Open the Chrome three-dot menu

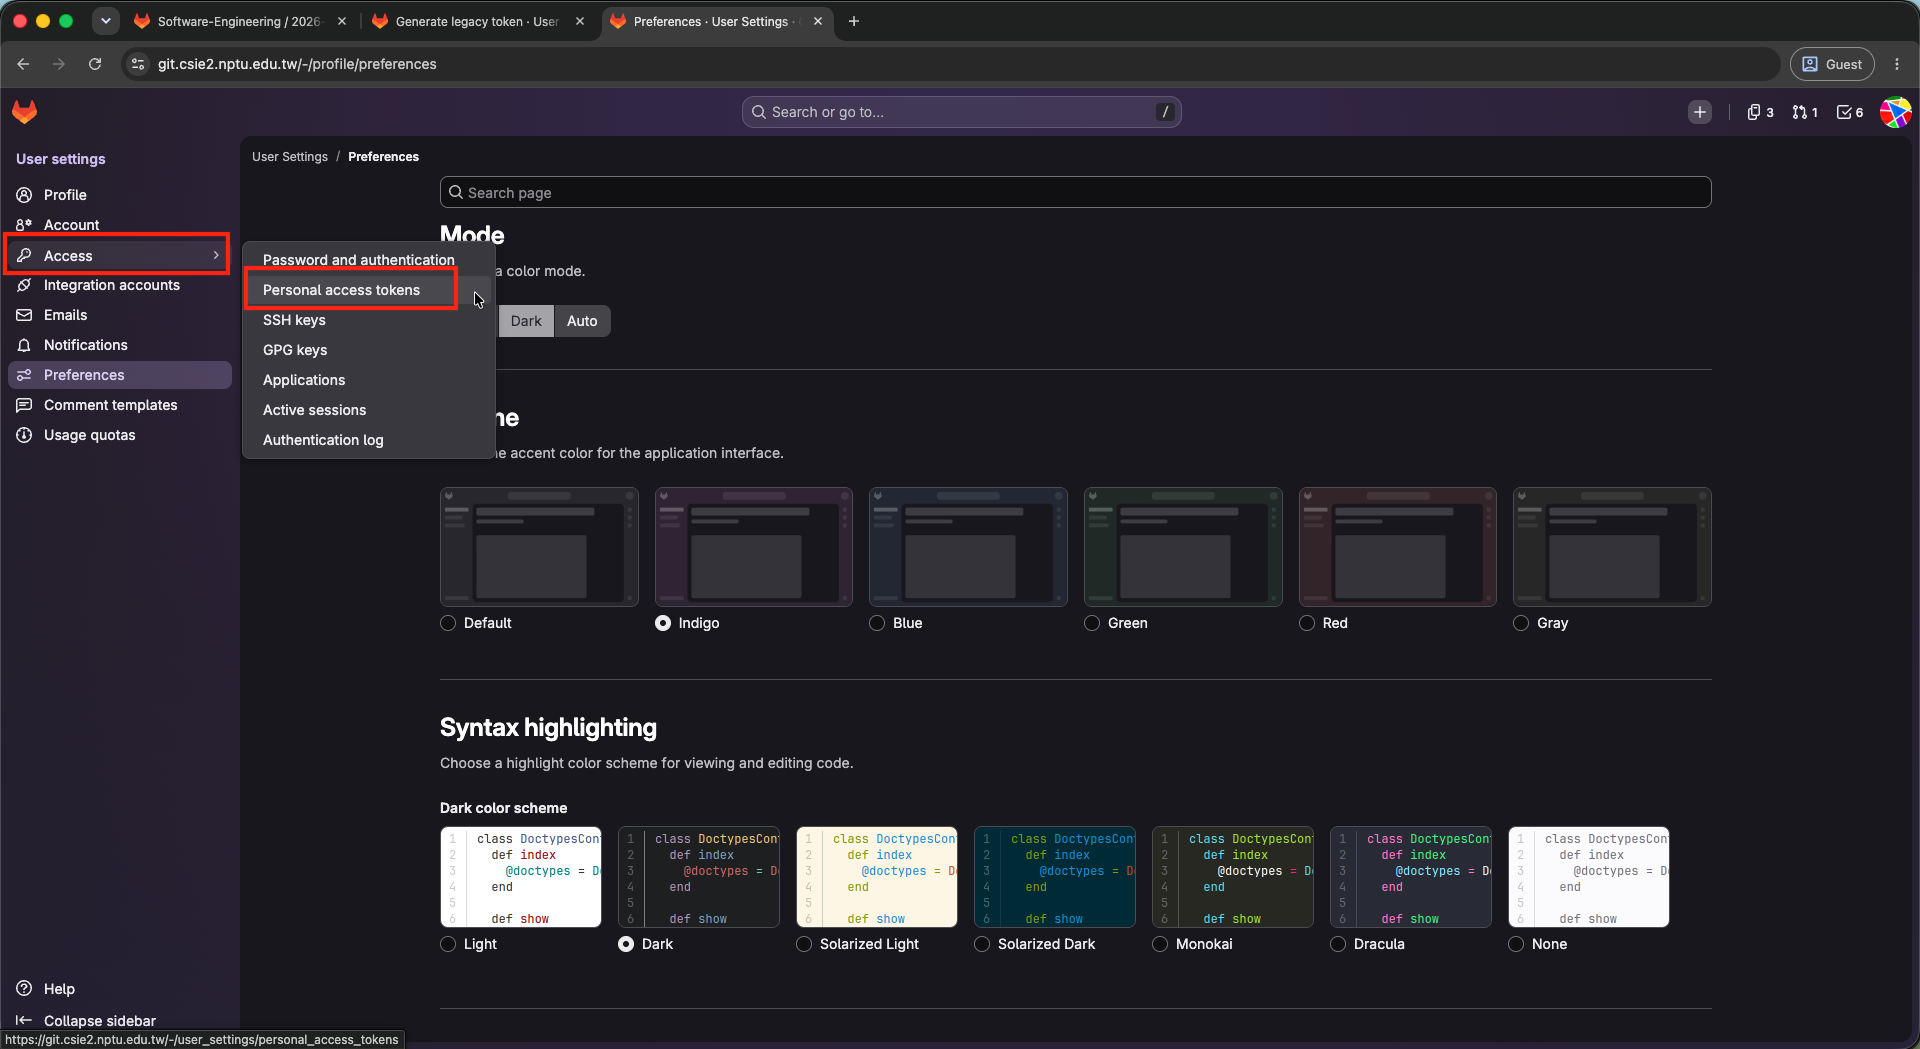click(x=1897, y=64)
